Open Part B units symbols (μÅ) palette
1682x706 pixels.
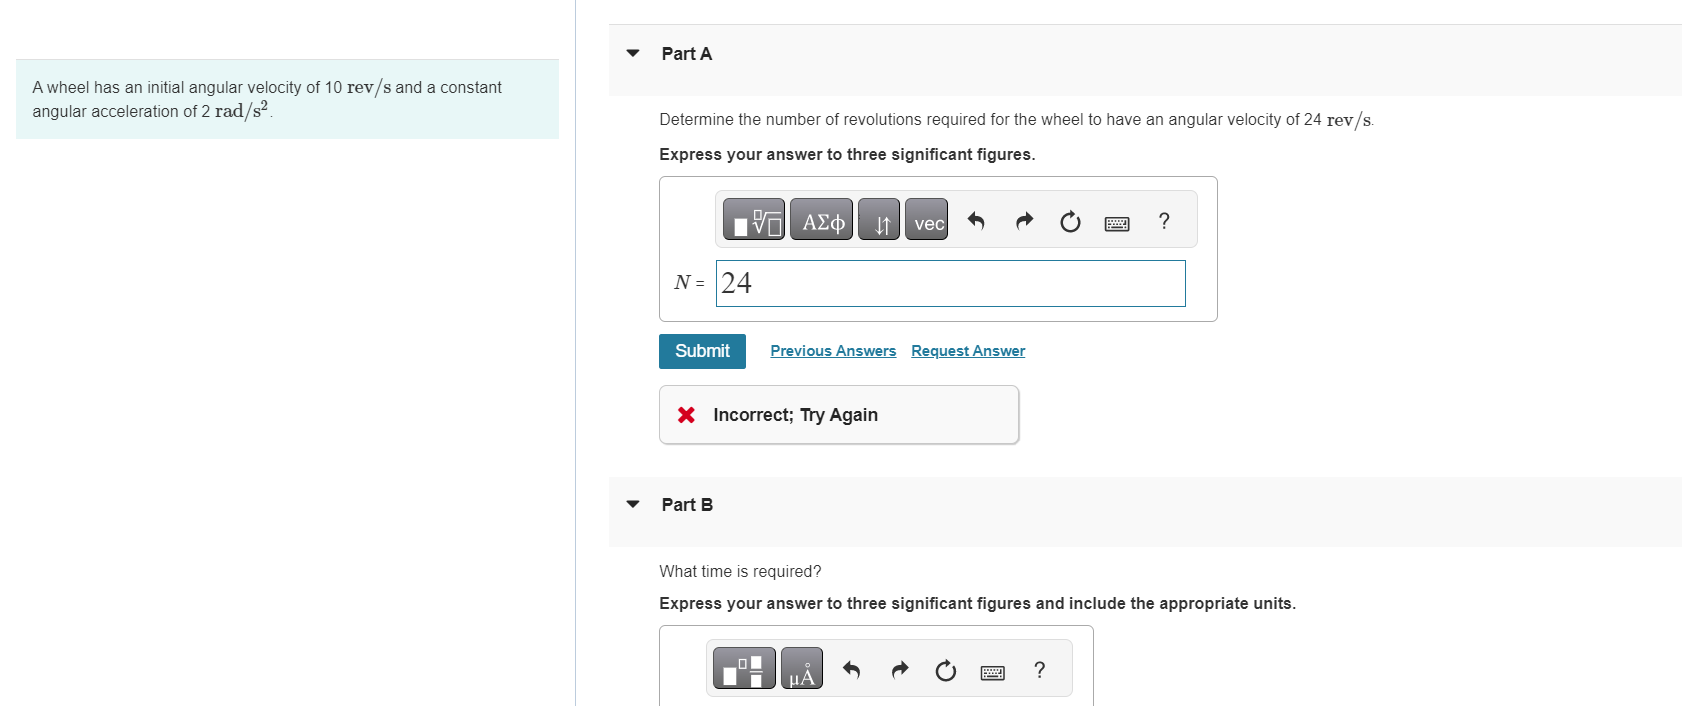(x=802, y=670)
